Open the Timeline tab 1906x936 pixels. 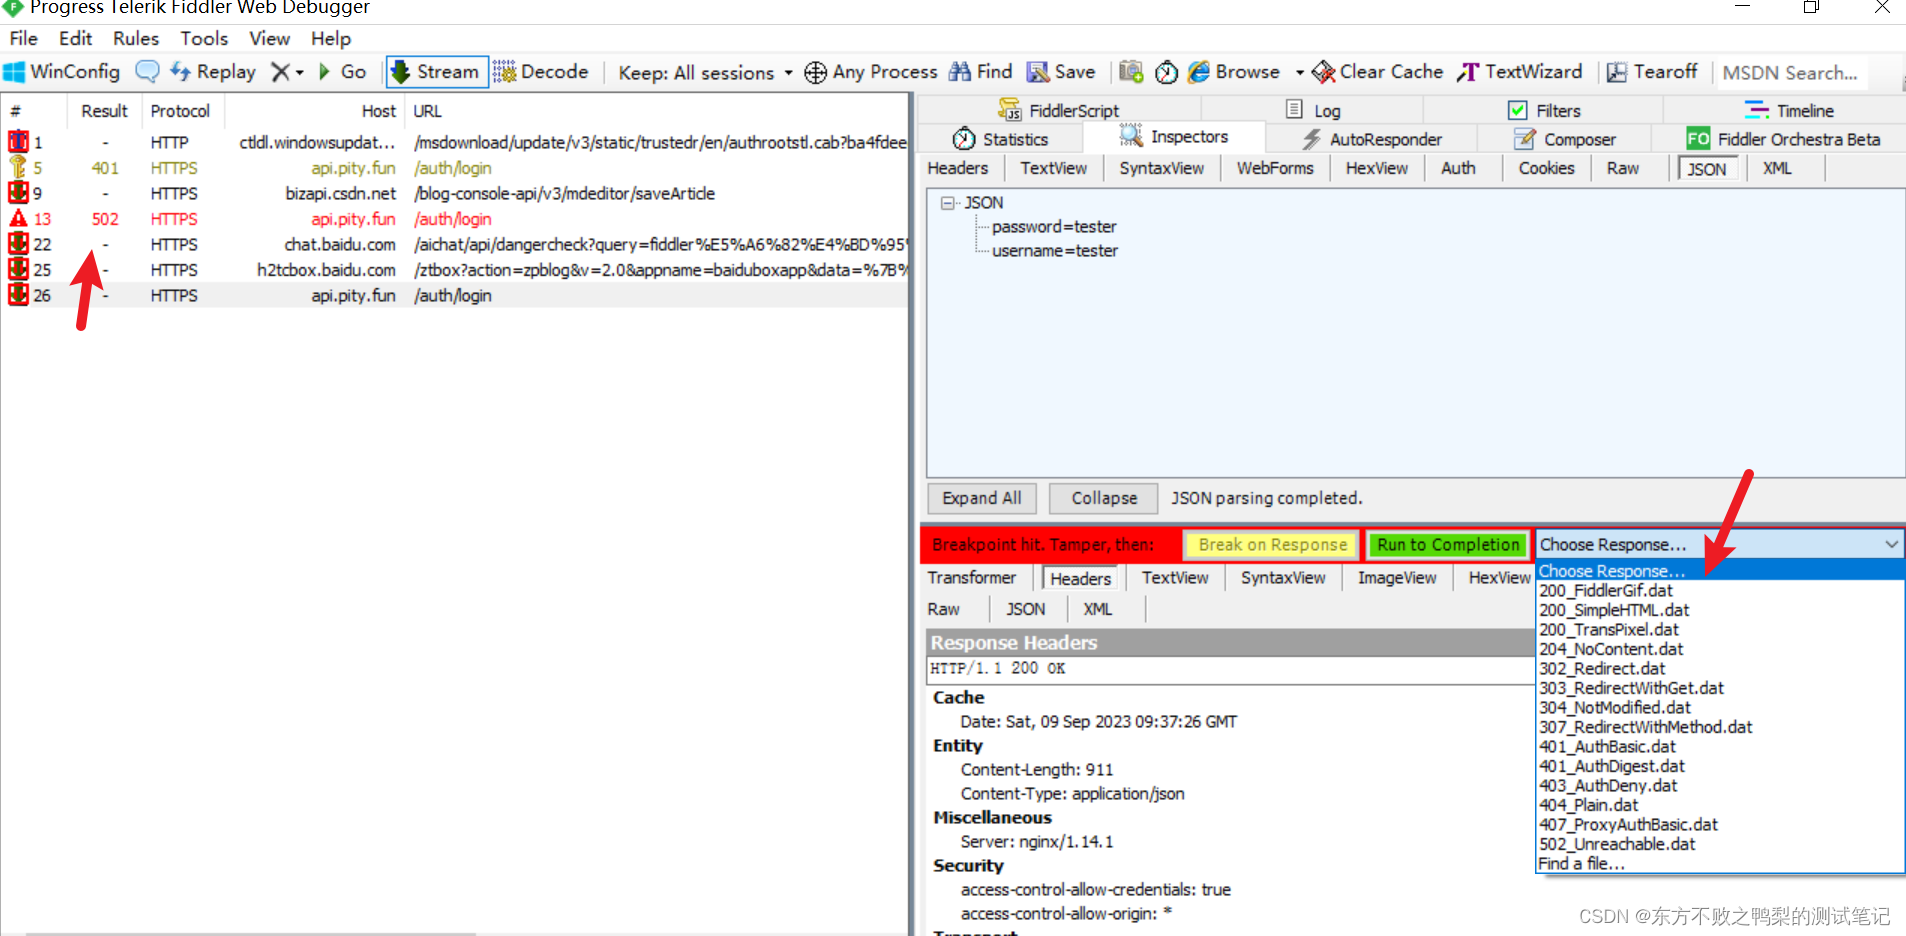[x=1789, y=110]
